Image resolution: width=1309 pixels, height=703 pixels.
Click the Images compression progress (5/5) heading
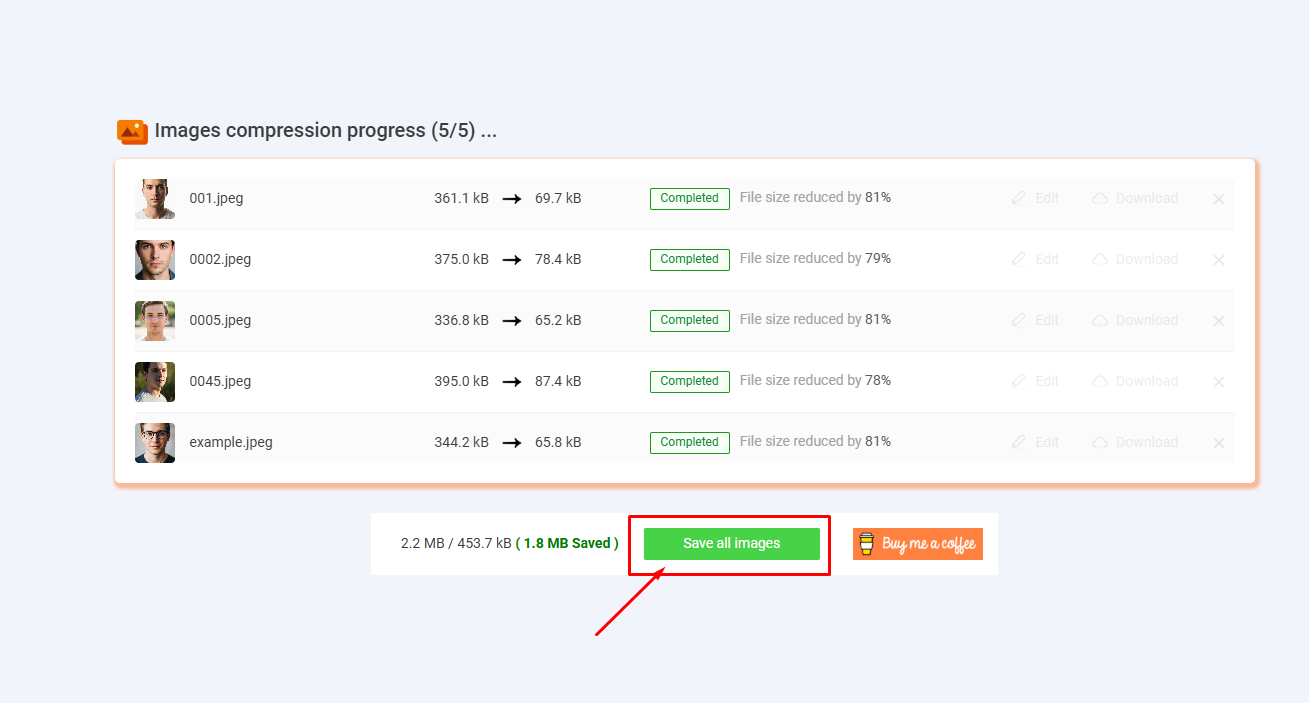click(326, 131)
